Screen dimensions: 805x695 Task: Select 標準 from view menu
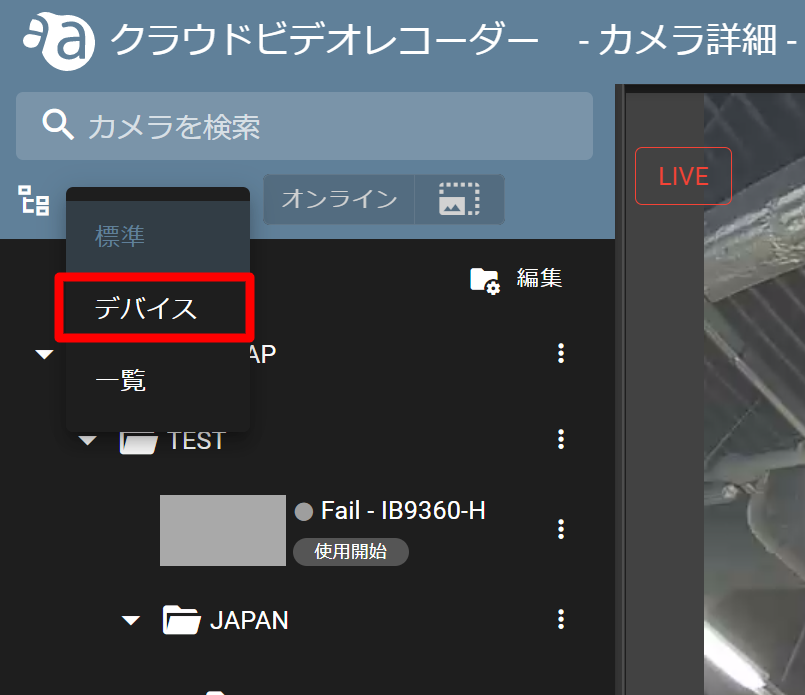click(x=158, y=237)
